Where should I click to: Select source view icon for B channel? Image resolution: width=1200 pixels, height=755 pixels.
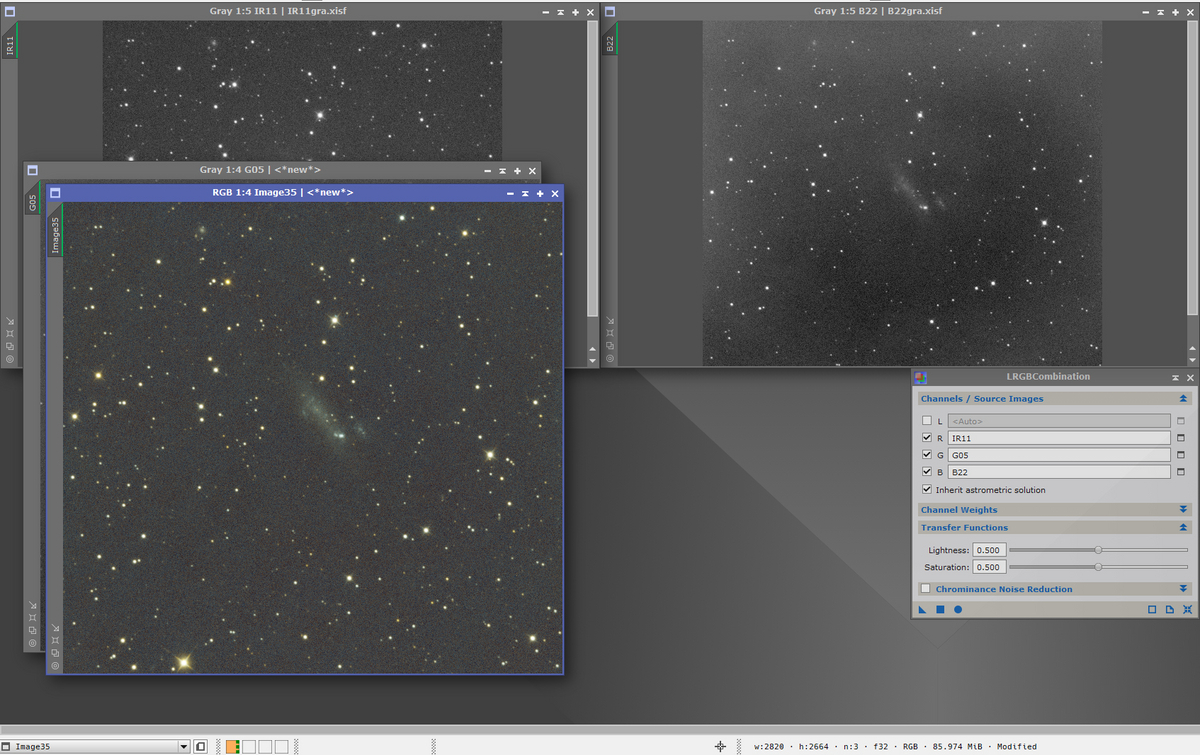tap(1181, 472)
